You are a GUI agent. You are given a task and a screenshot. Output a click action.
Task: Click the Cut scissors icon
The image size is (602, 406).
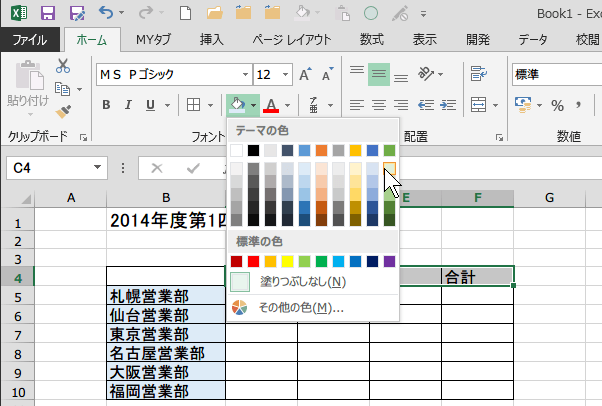[x=63, y=65]
